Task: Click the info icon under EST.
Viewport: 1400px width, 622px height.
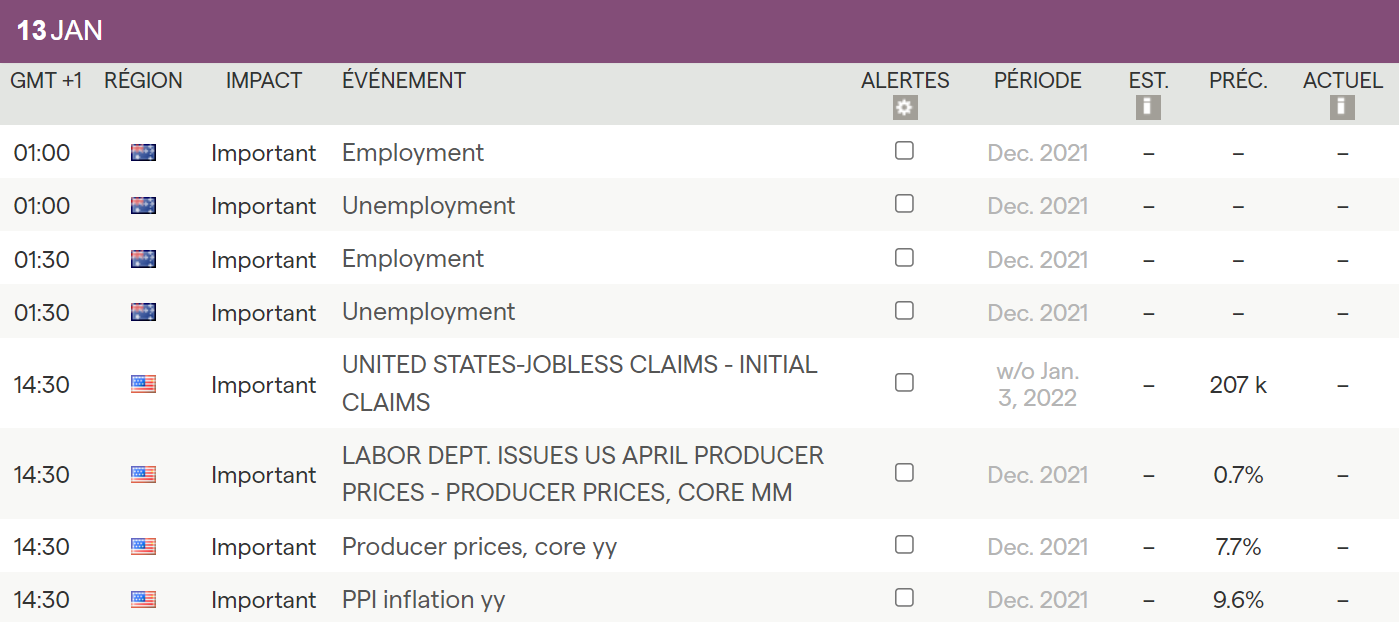Action: (x=1148, y=108)
